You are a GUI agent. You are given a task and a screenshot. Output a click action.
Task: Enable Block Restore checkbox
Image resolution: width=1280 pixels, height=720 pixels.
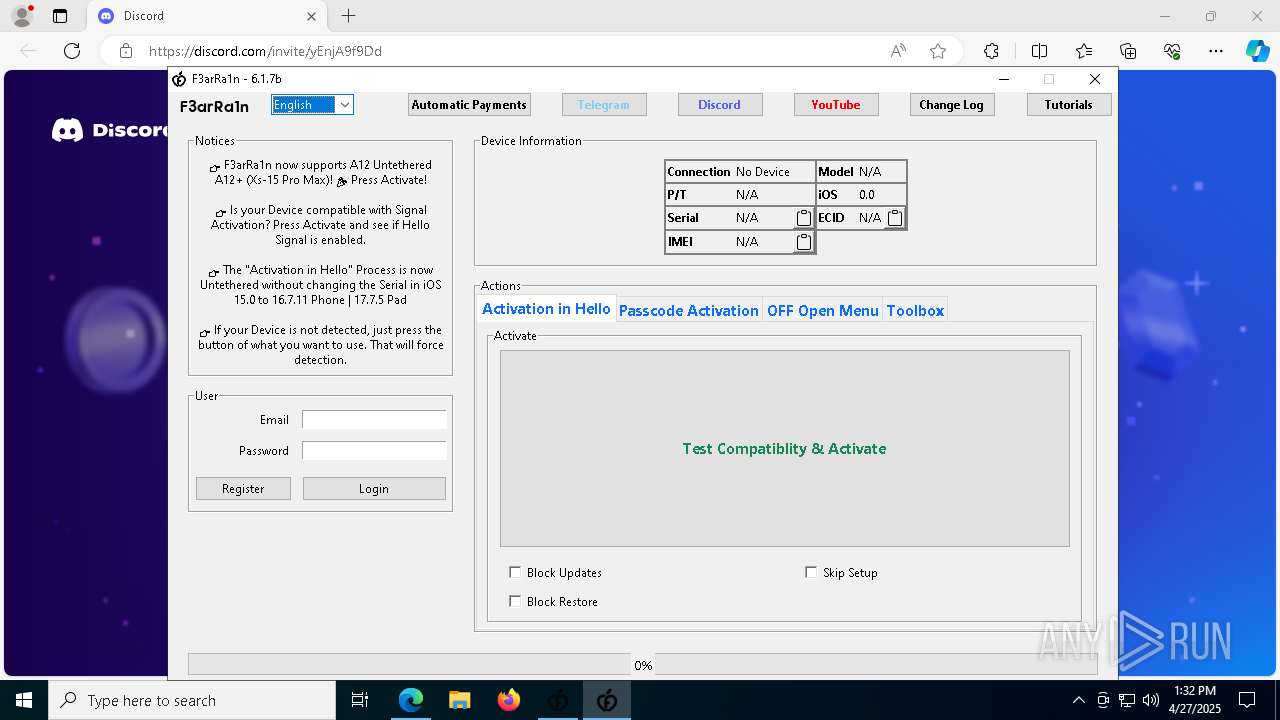pyautogui.click(x=515, y=601)
